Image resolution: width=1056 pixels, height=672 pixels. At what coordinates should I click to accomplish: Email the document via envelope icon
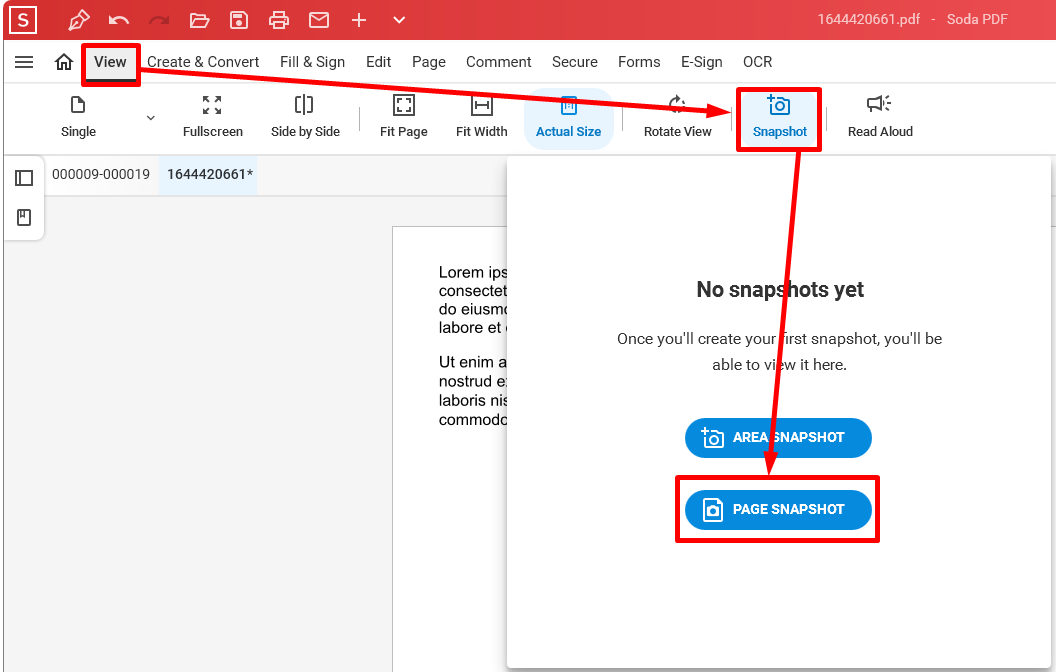(x=319, y=20)
